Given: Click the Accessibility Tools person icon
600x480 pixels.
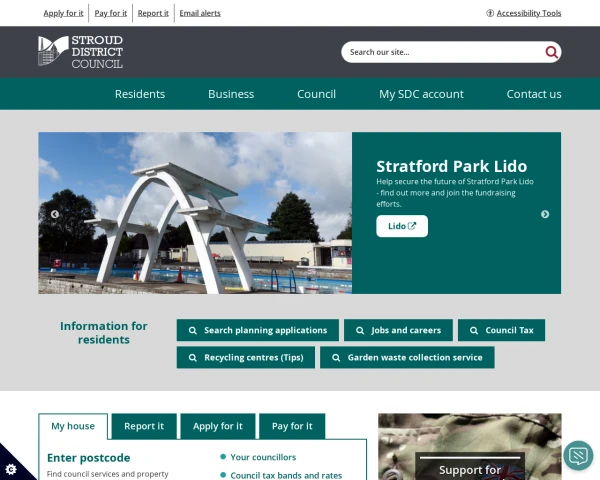Looking at the screenshot, I should (x=490, y=13).
